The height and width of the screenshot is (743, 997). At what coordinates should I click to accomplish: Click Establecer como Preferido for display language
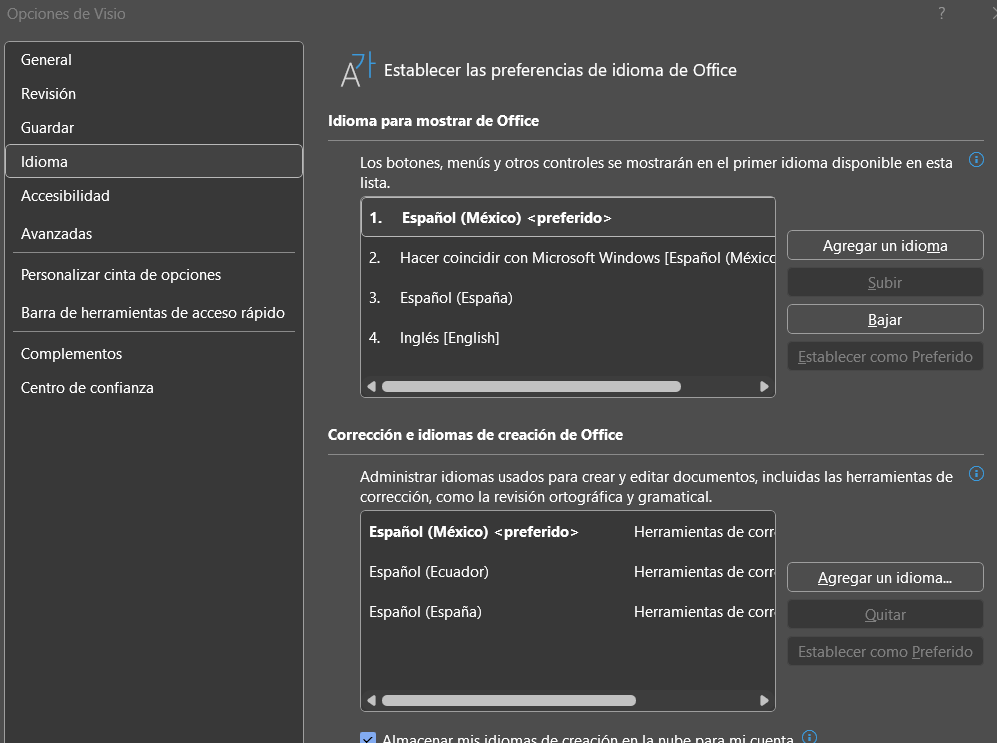[x=885, y=357]
